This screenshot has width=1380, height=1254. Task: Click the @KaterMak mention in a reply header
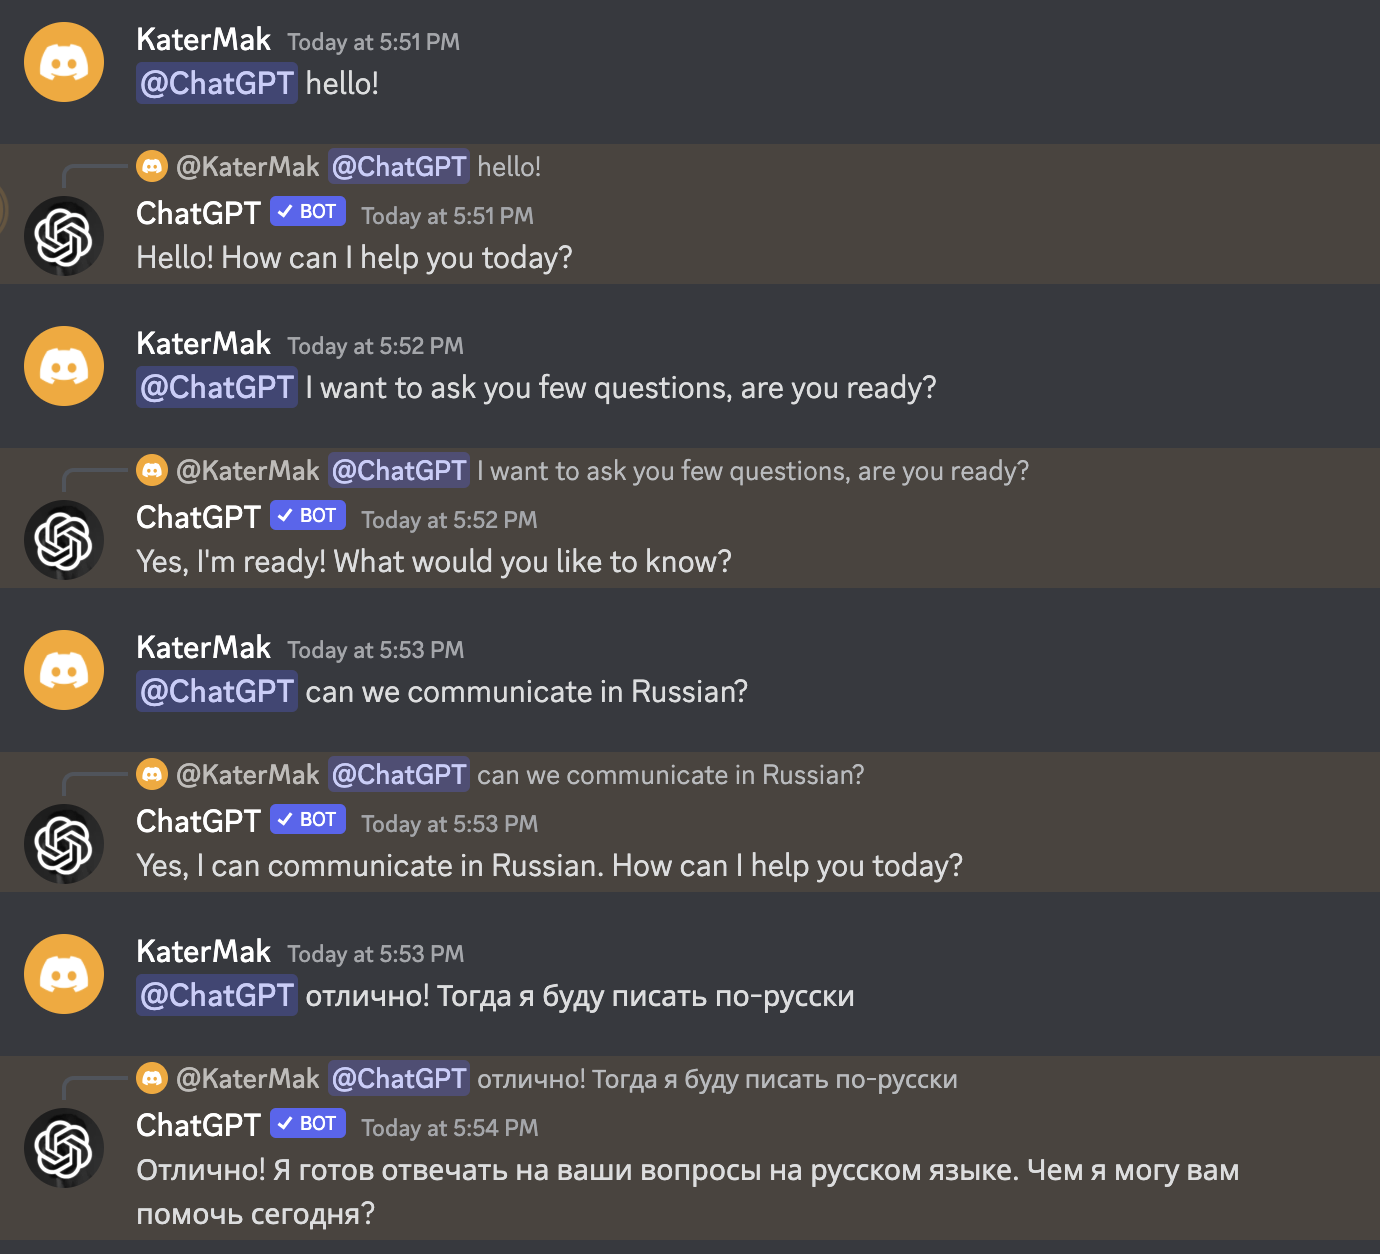pos(248,166)
